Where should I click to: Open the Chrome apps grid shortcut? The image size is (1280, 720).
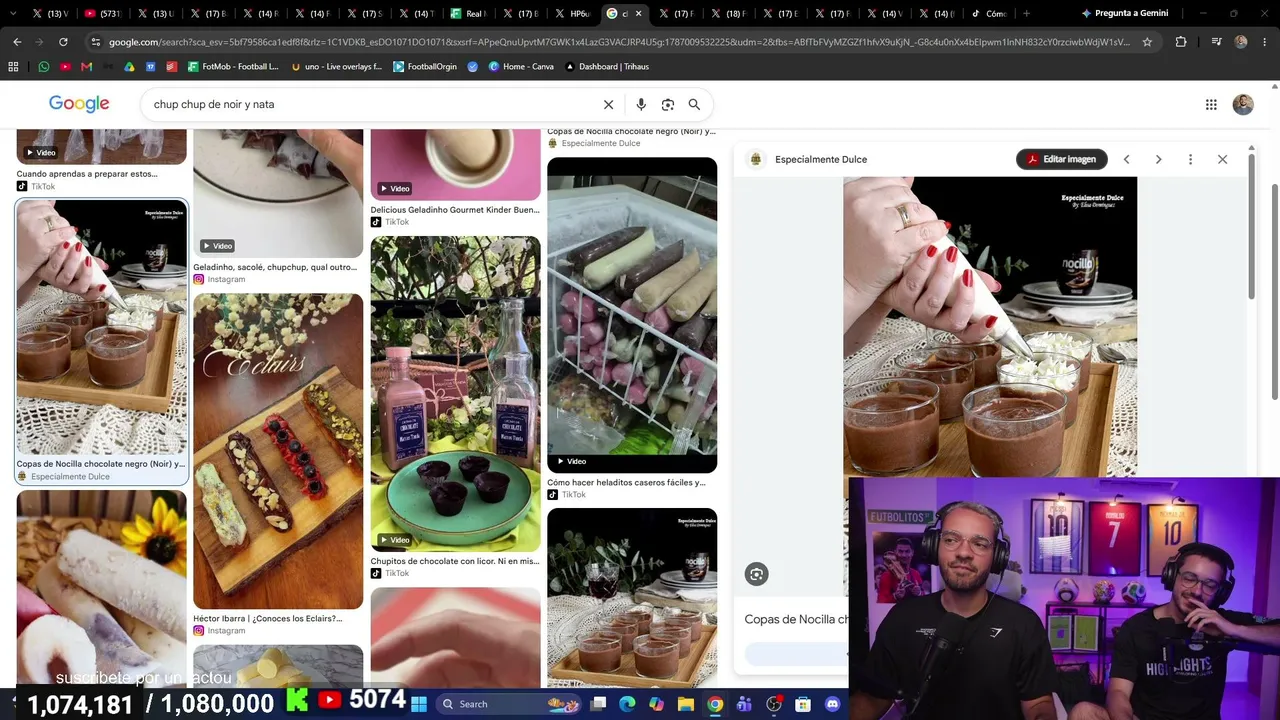(x=13, y=67)
